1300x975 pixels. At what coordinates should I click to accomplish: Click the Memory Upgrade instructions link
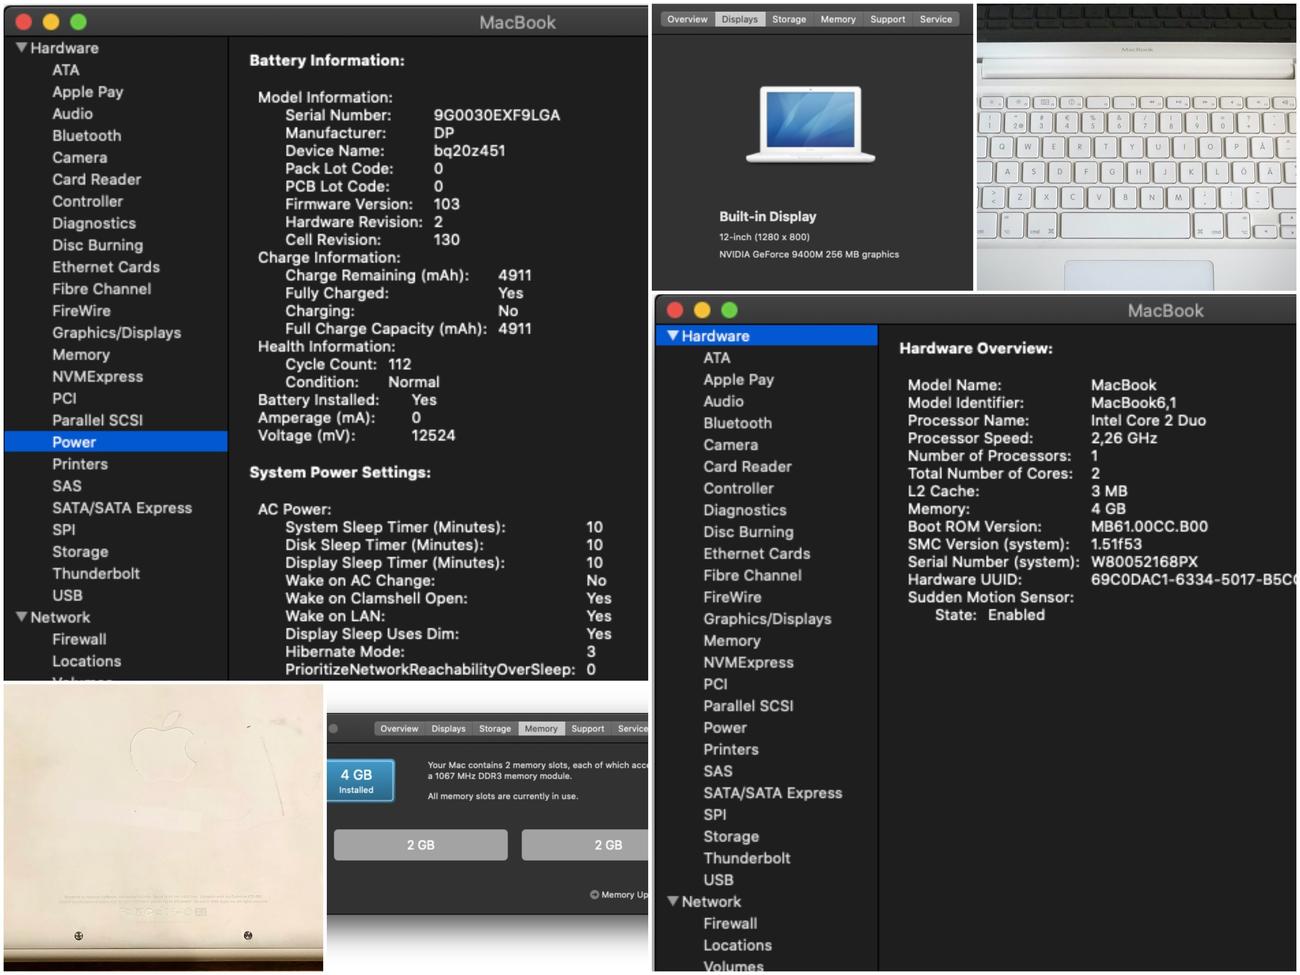click(620, 895)
